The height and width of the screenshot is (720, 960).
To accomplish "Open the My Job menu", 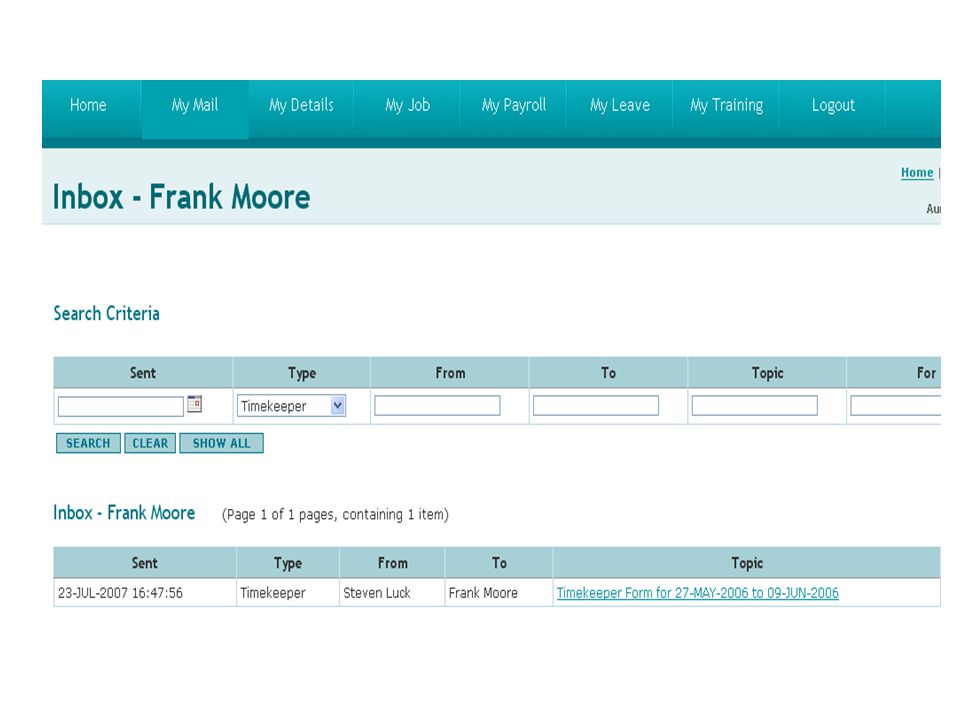I will tap(407, 105).
